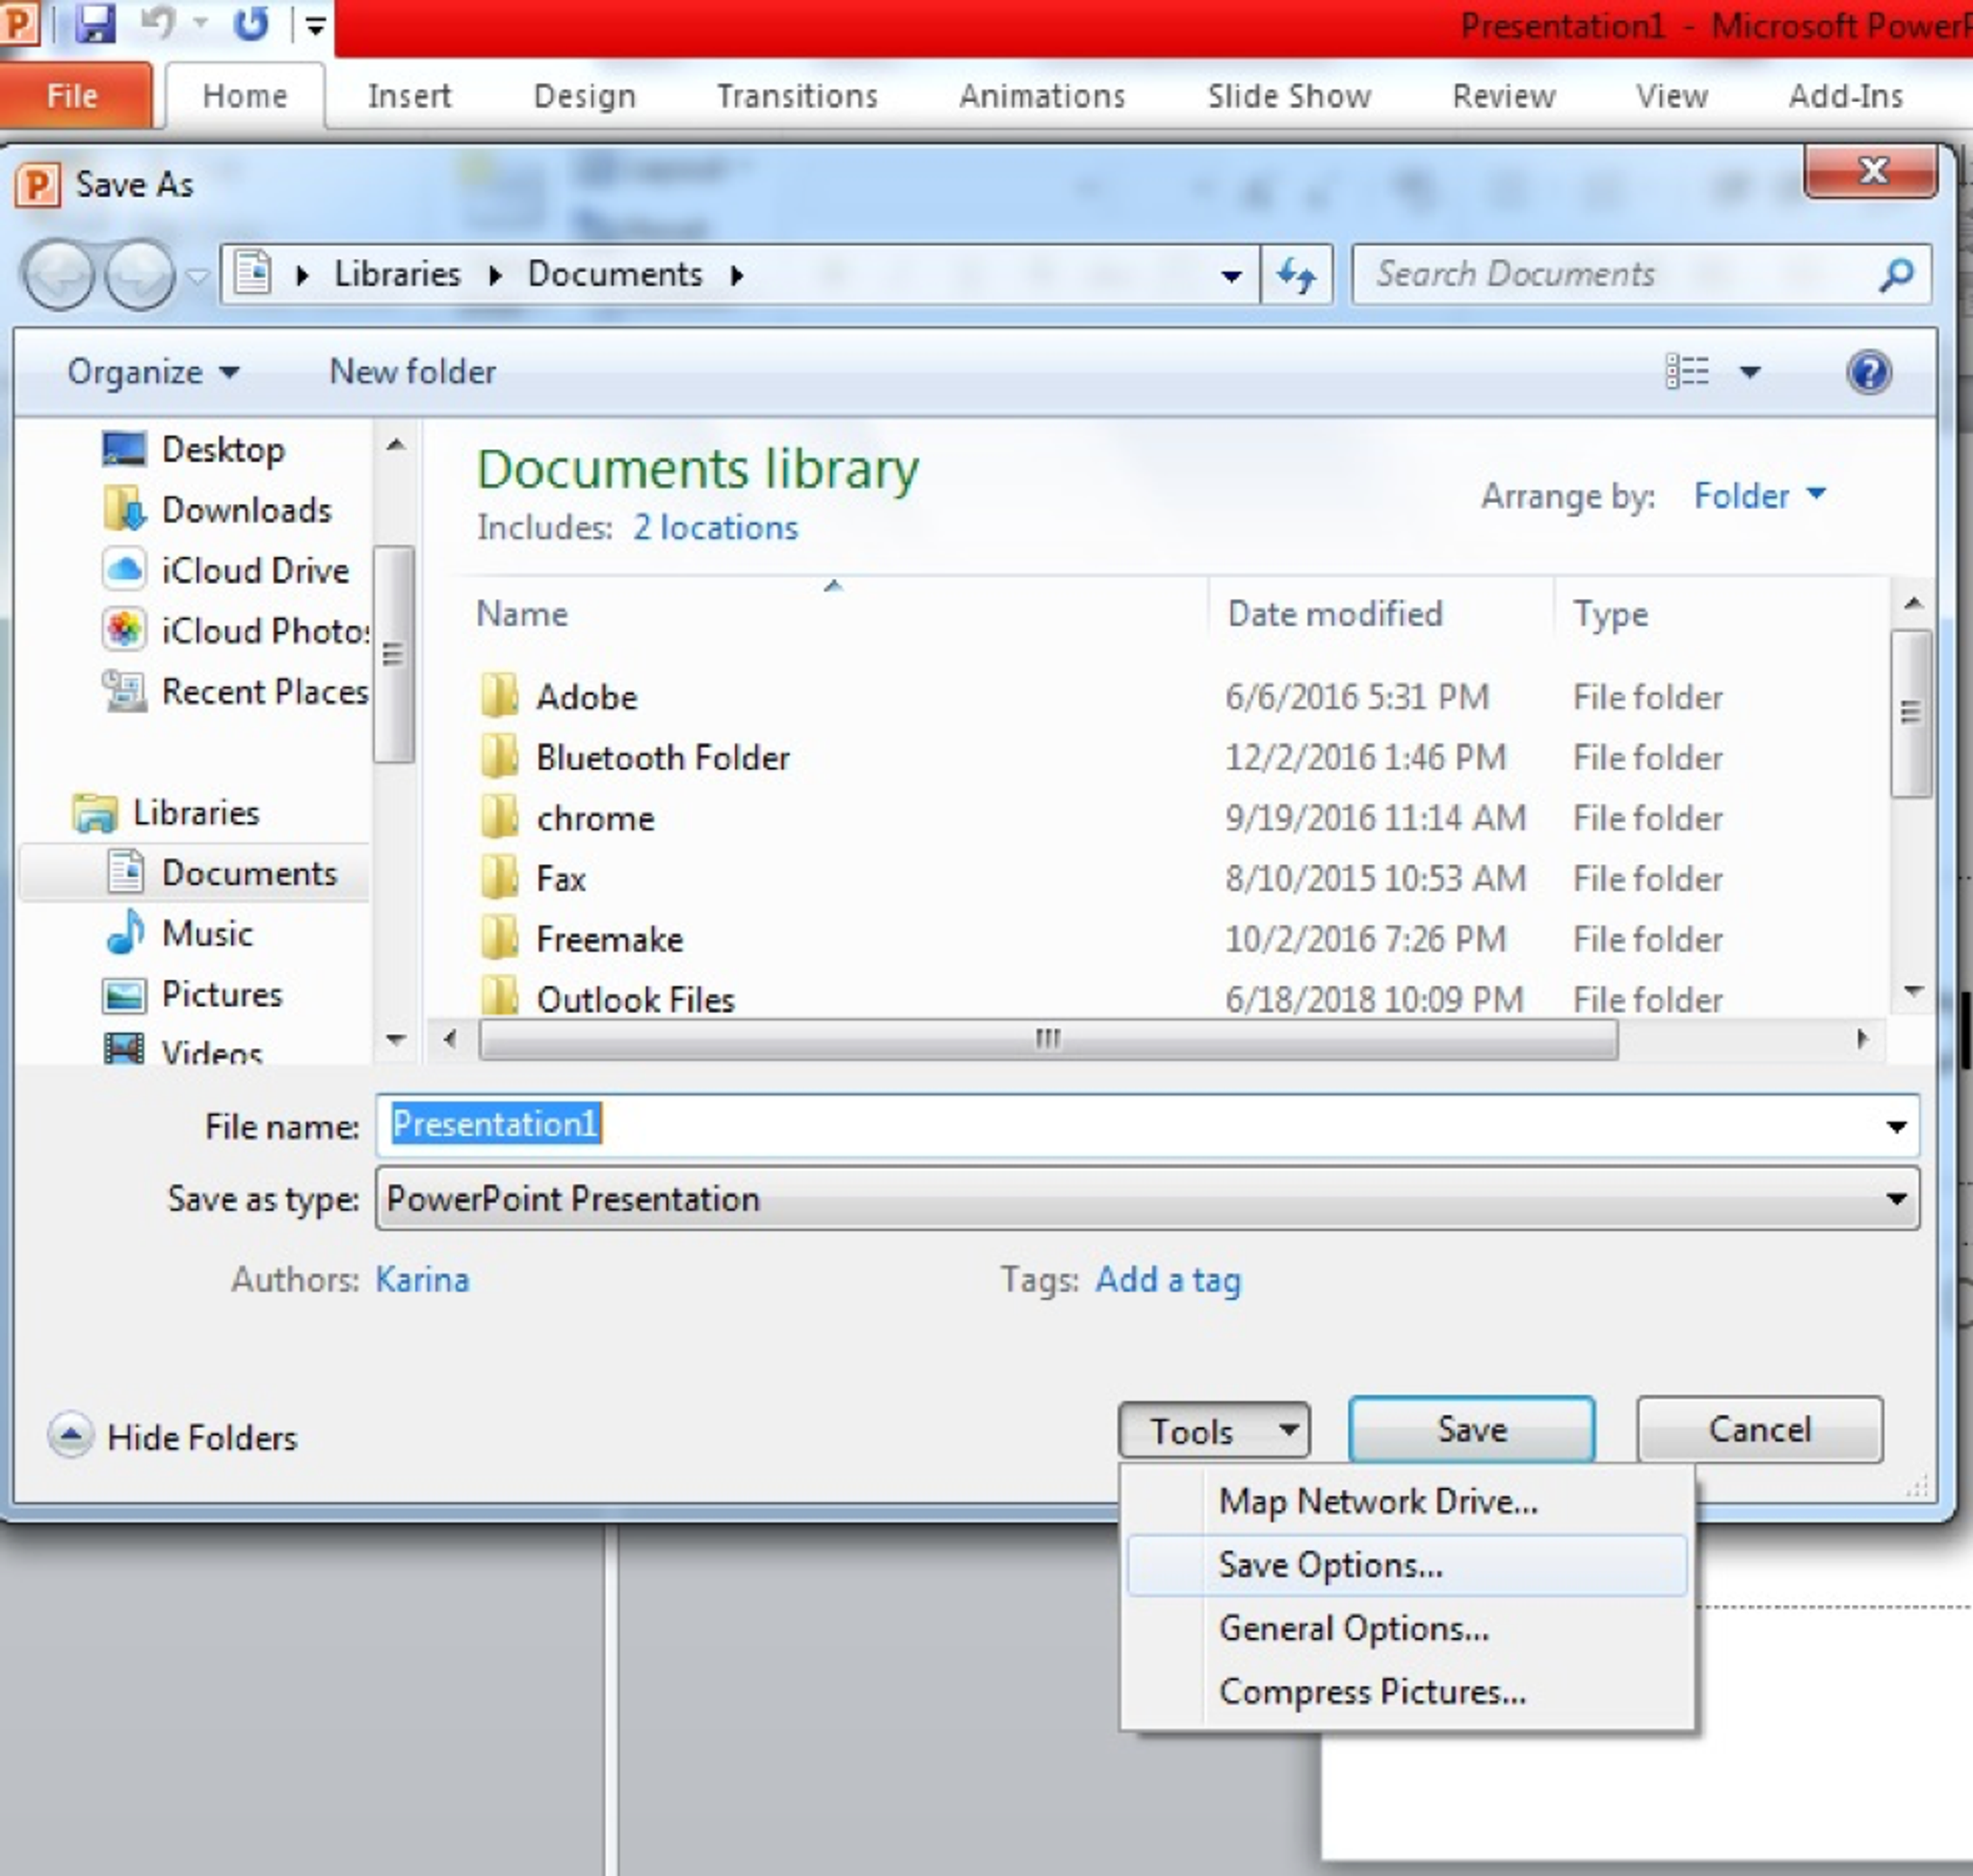Open iCloud Drive in navigation pane

point(254,570)
